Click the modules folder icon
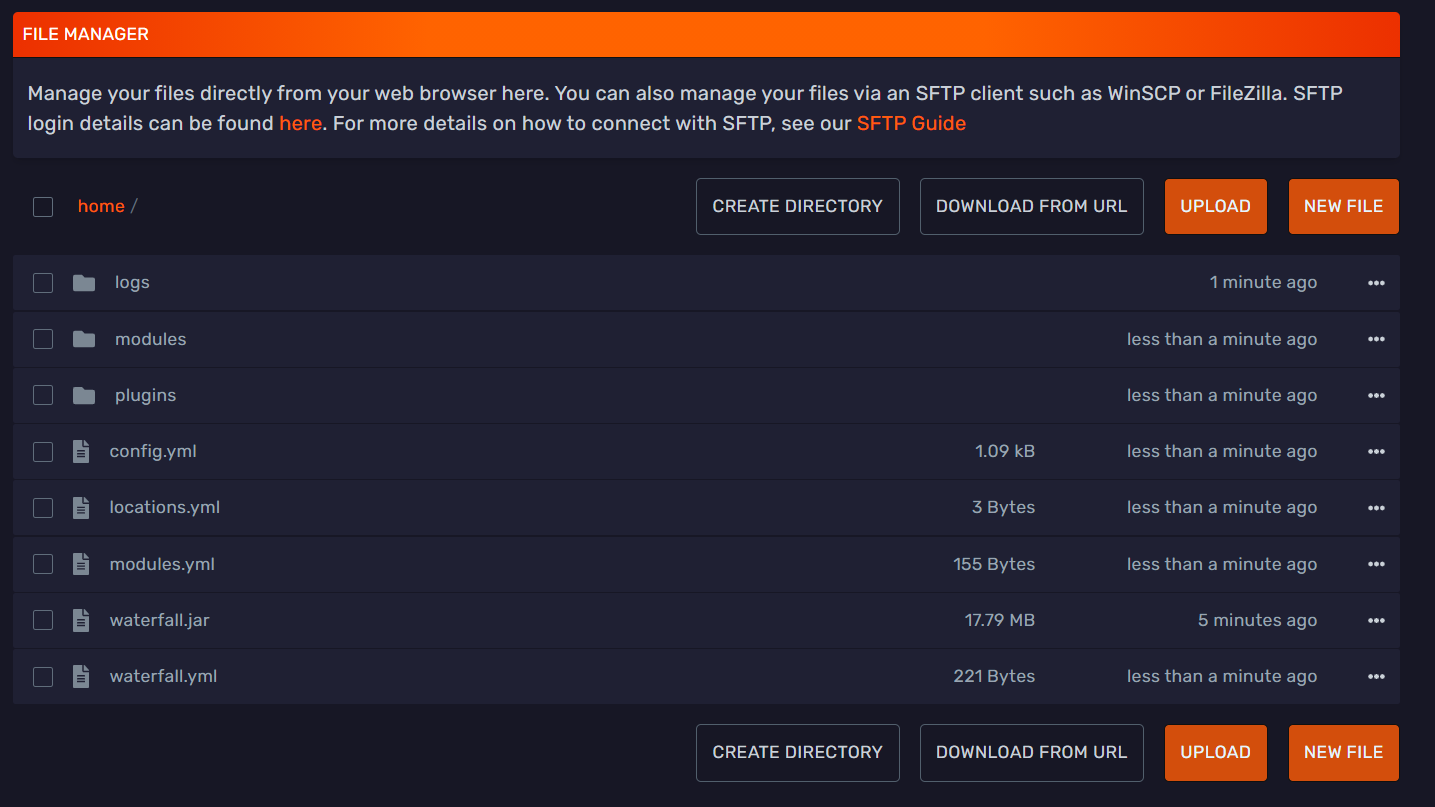The height and width of the screenshot is (807, 1435). [x=84, y=340]
